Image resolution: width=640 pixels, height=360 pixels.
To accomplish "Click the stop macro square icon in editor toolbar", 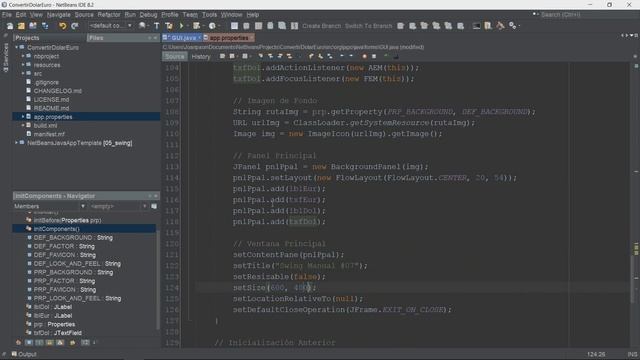I will pyautogui.click(x=374, y=56).
